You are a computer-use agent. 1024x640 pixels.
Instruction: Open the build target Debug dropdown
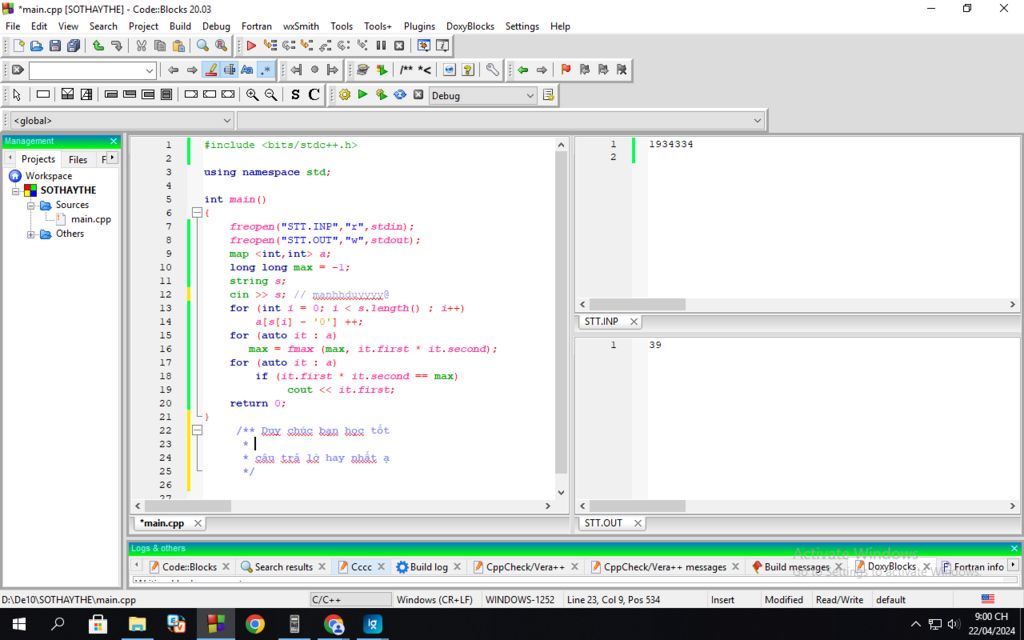pos(483,95)
